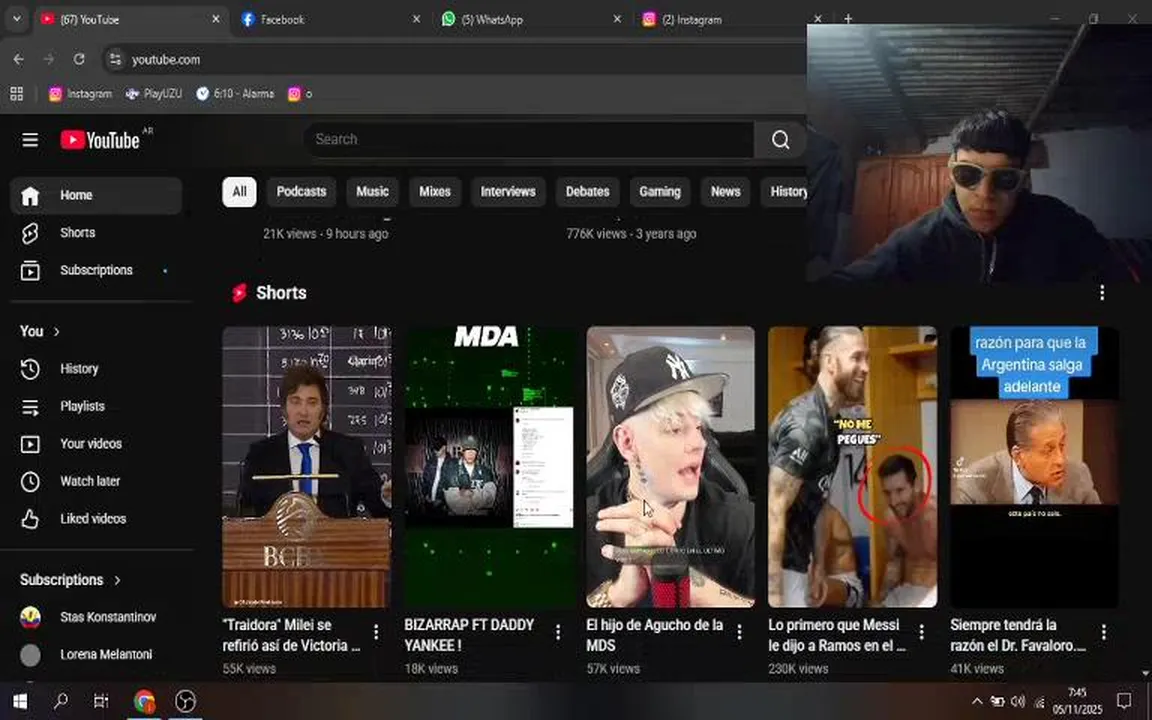Open the tab search dropdown arrow
This screenshot has width=1152, height=720.
[x=16, y=19]
